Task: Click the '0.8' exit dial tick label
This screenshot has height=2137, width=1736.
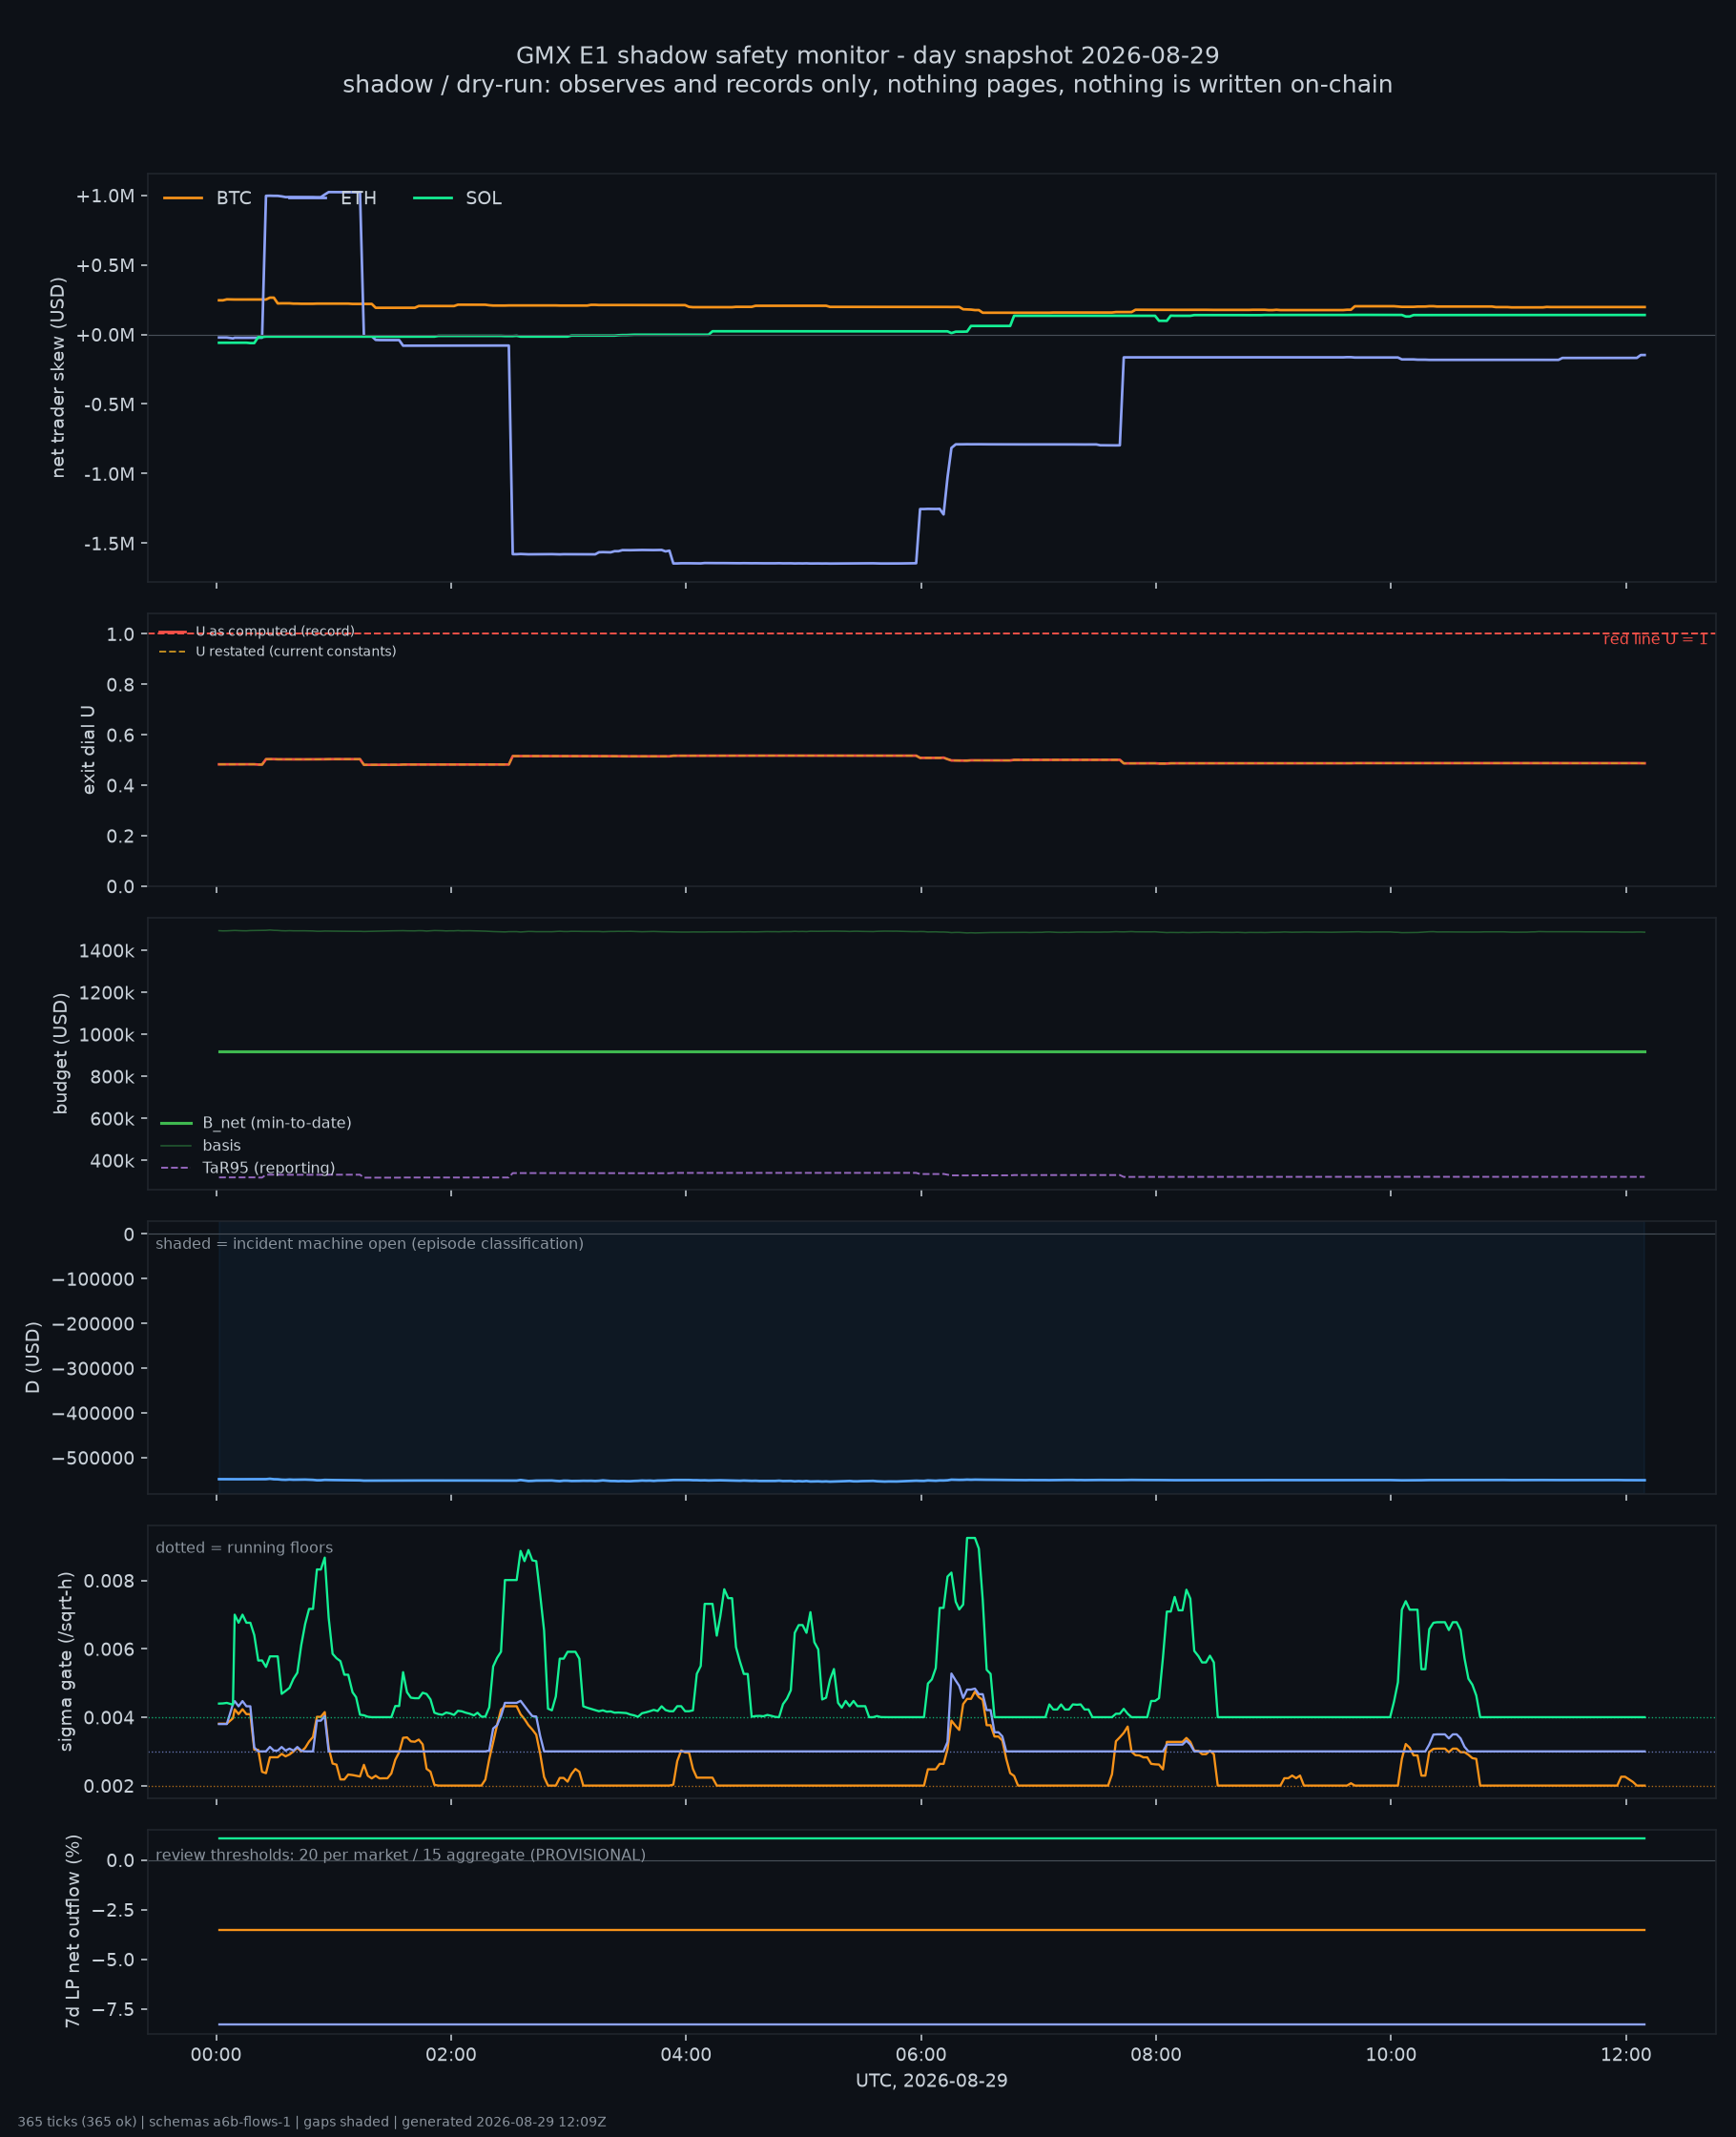Action: pyautogui.click(x=120, y=685)
